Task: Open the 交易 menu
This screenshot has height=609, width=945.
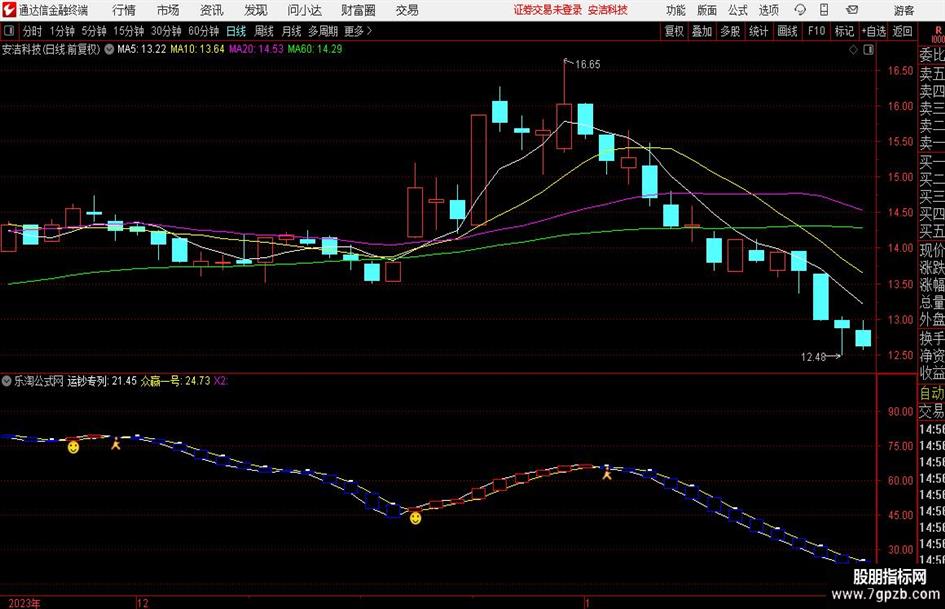Action: pyautogui.click(x=407, y=10)
